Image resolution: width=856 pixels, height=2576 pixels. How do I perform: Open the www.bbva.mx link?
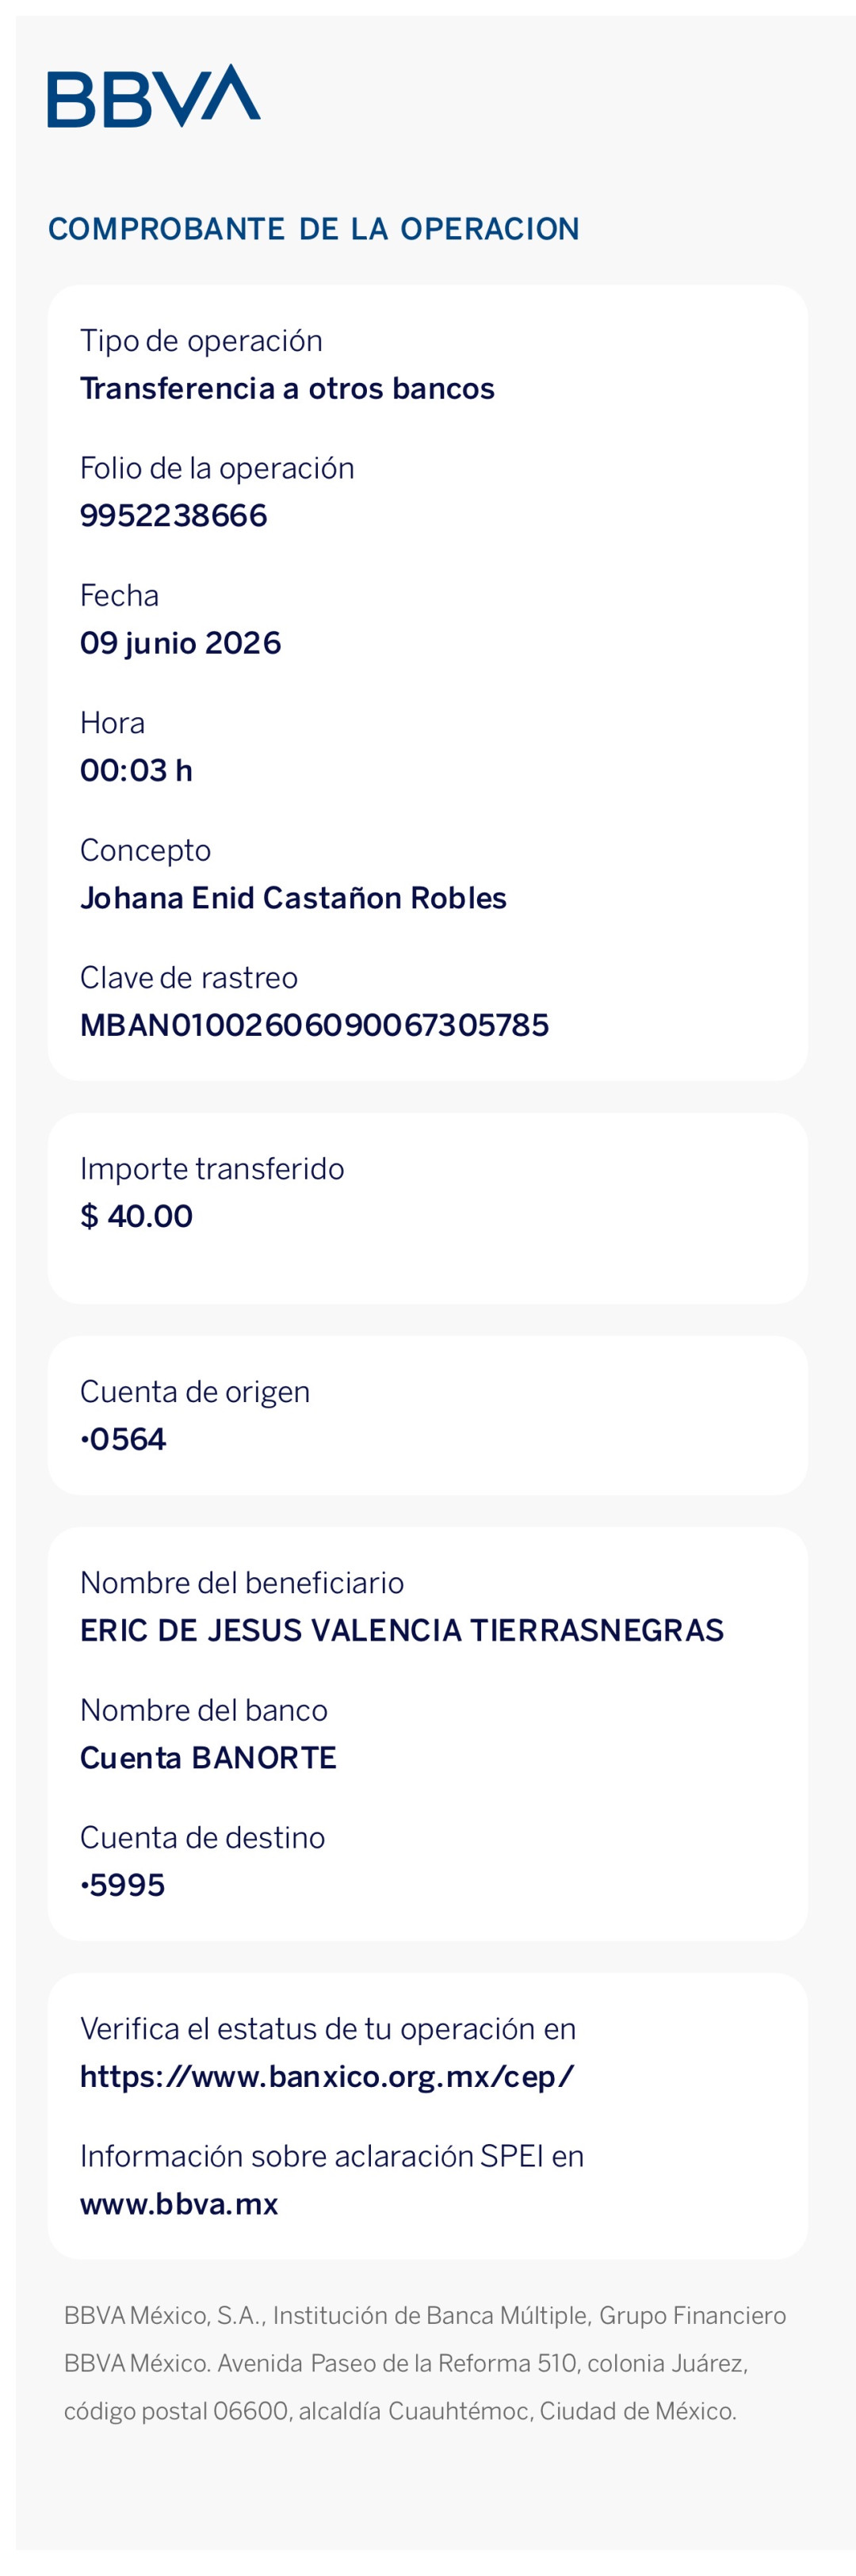[x=179, y=2204]
